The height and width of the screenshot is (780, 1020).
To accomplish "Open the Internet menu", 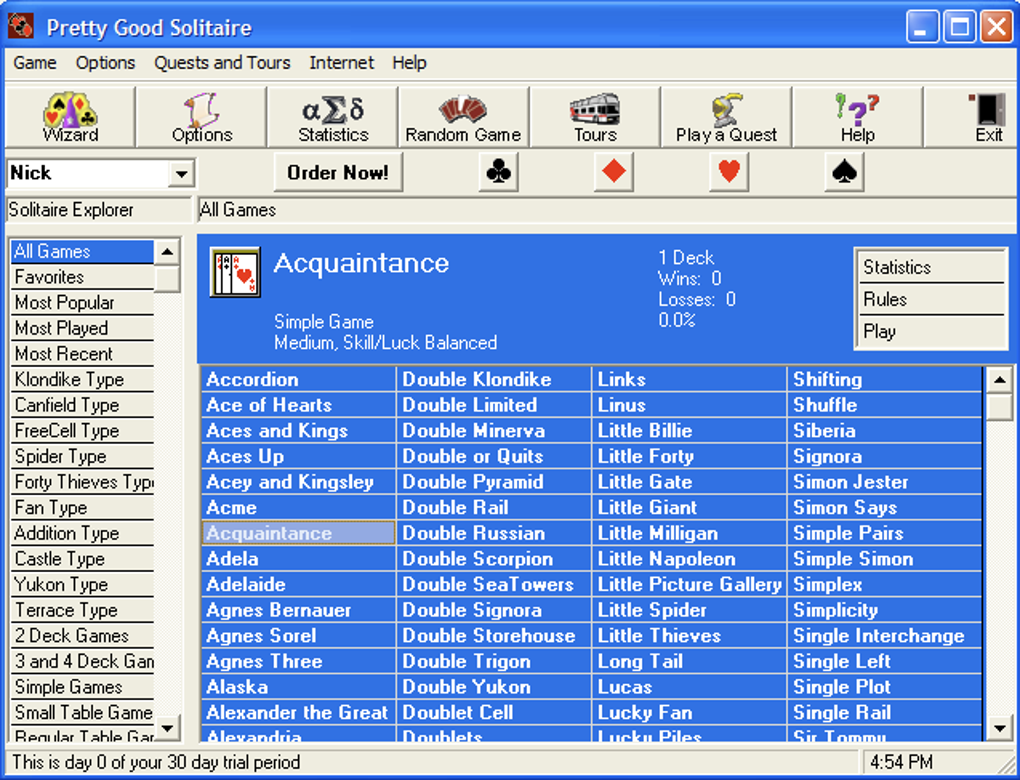I will pyautogui.click(x=342, y=63).
